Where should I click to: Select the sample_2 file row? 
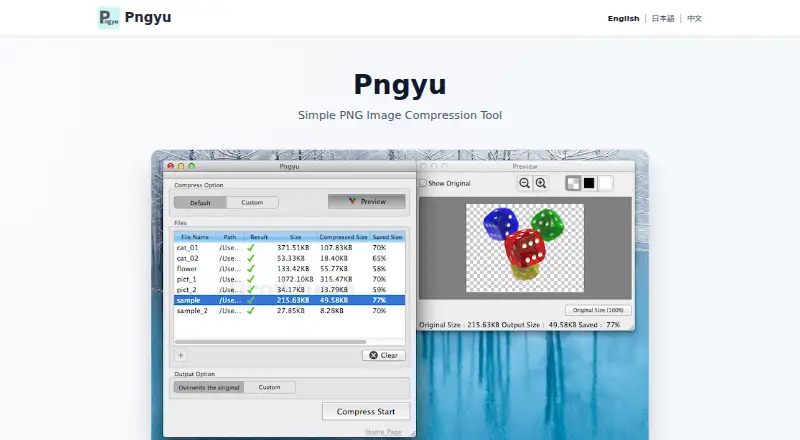tap(289, 310)
